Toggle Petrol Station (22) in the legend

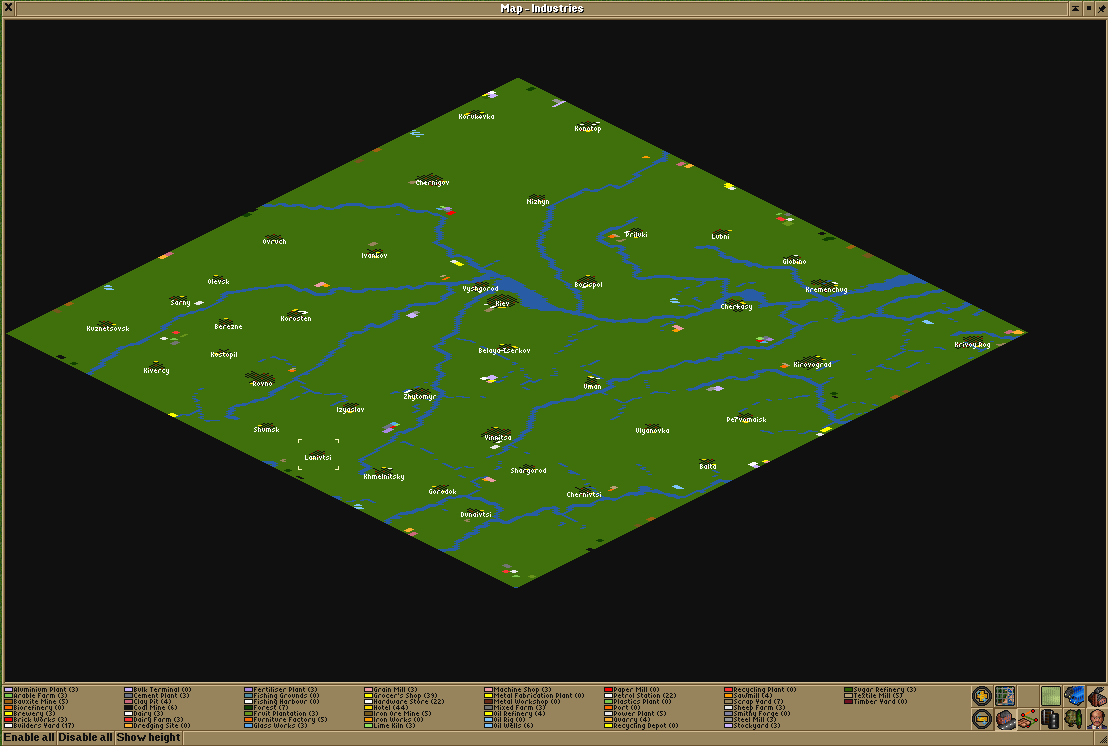tap(640, 696)
